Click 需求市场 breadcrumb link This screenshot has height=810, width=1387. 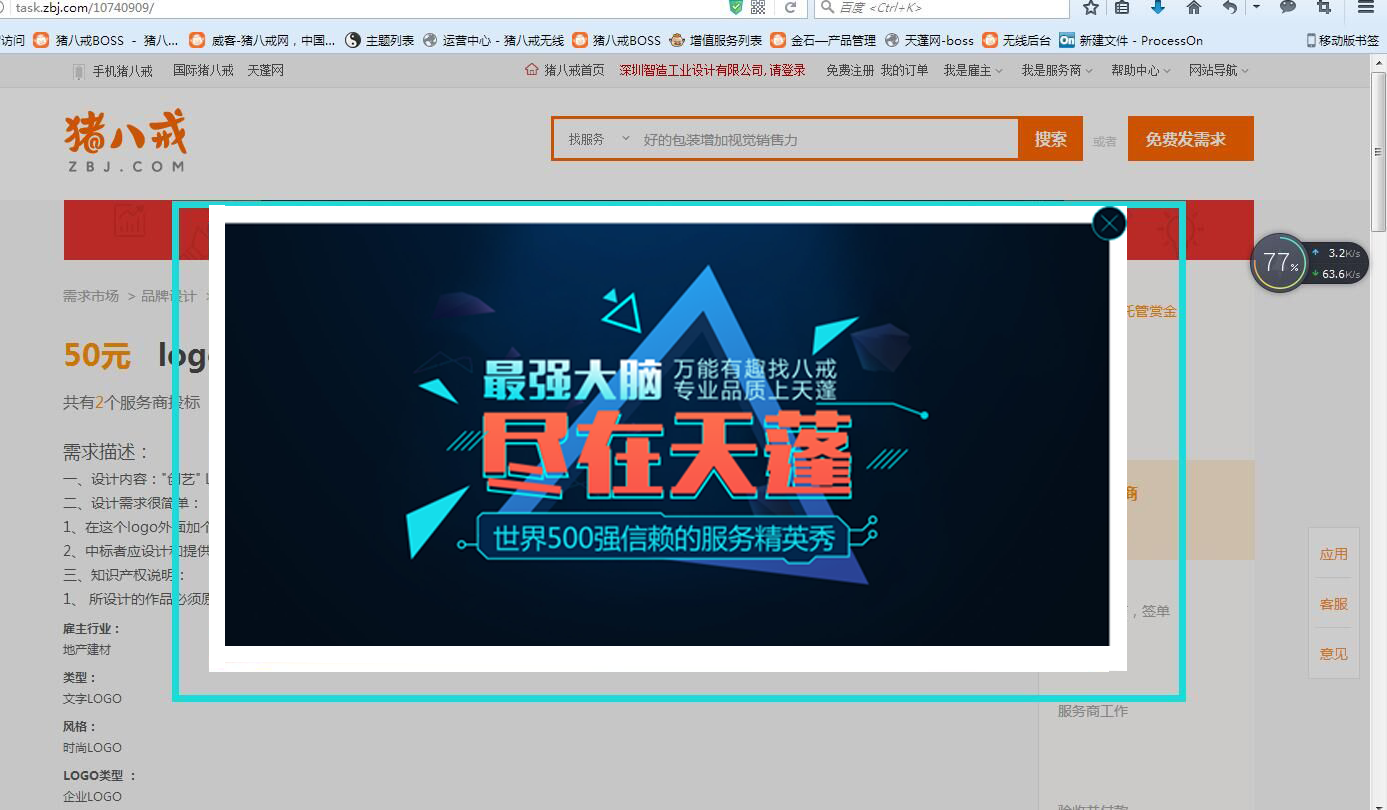point(91,296)
